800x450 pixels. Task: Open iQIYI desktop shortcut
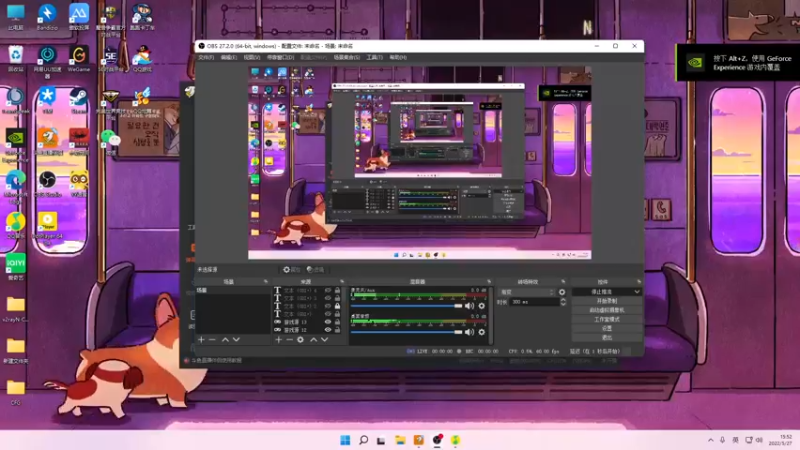tap(15, 267)
